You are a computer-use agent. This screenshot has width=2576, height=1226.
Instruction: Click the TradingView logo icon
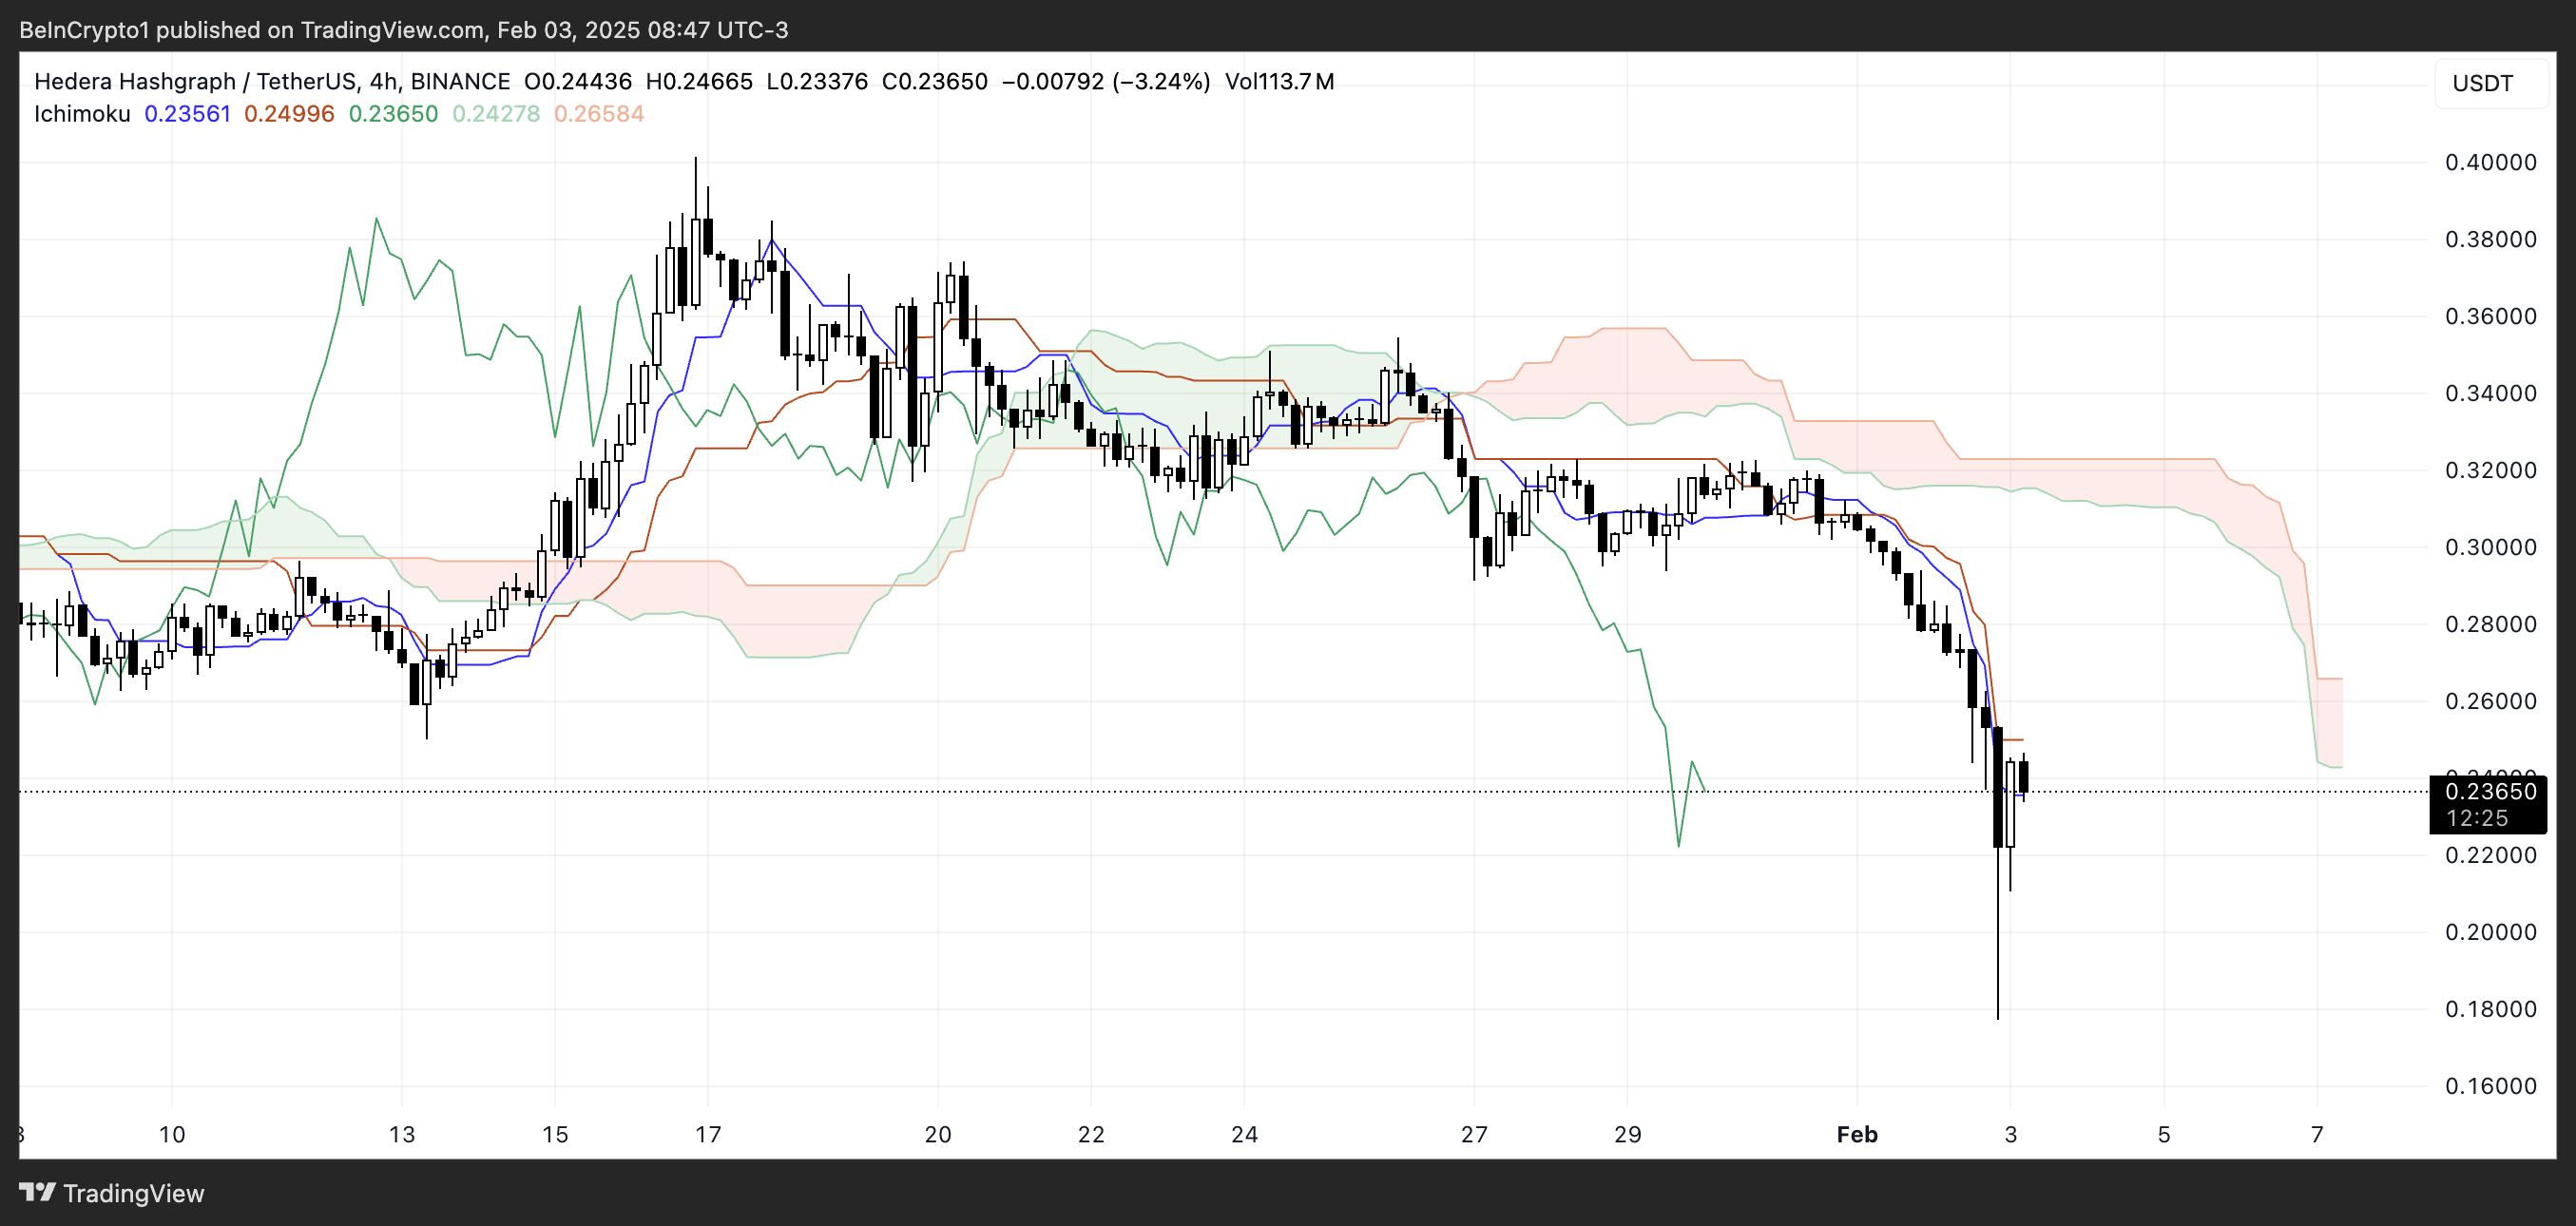point(37,1192)
